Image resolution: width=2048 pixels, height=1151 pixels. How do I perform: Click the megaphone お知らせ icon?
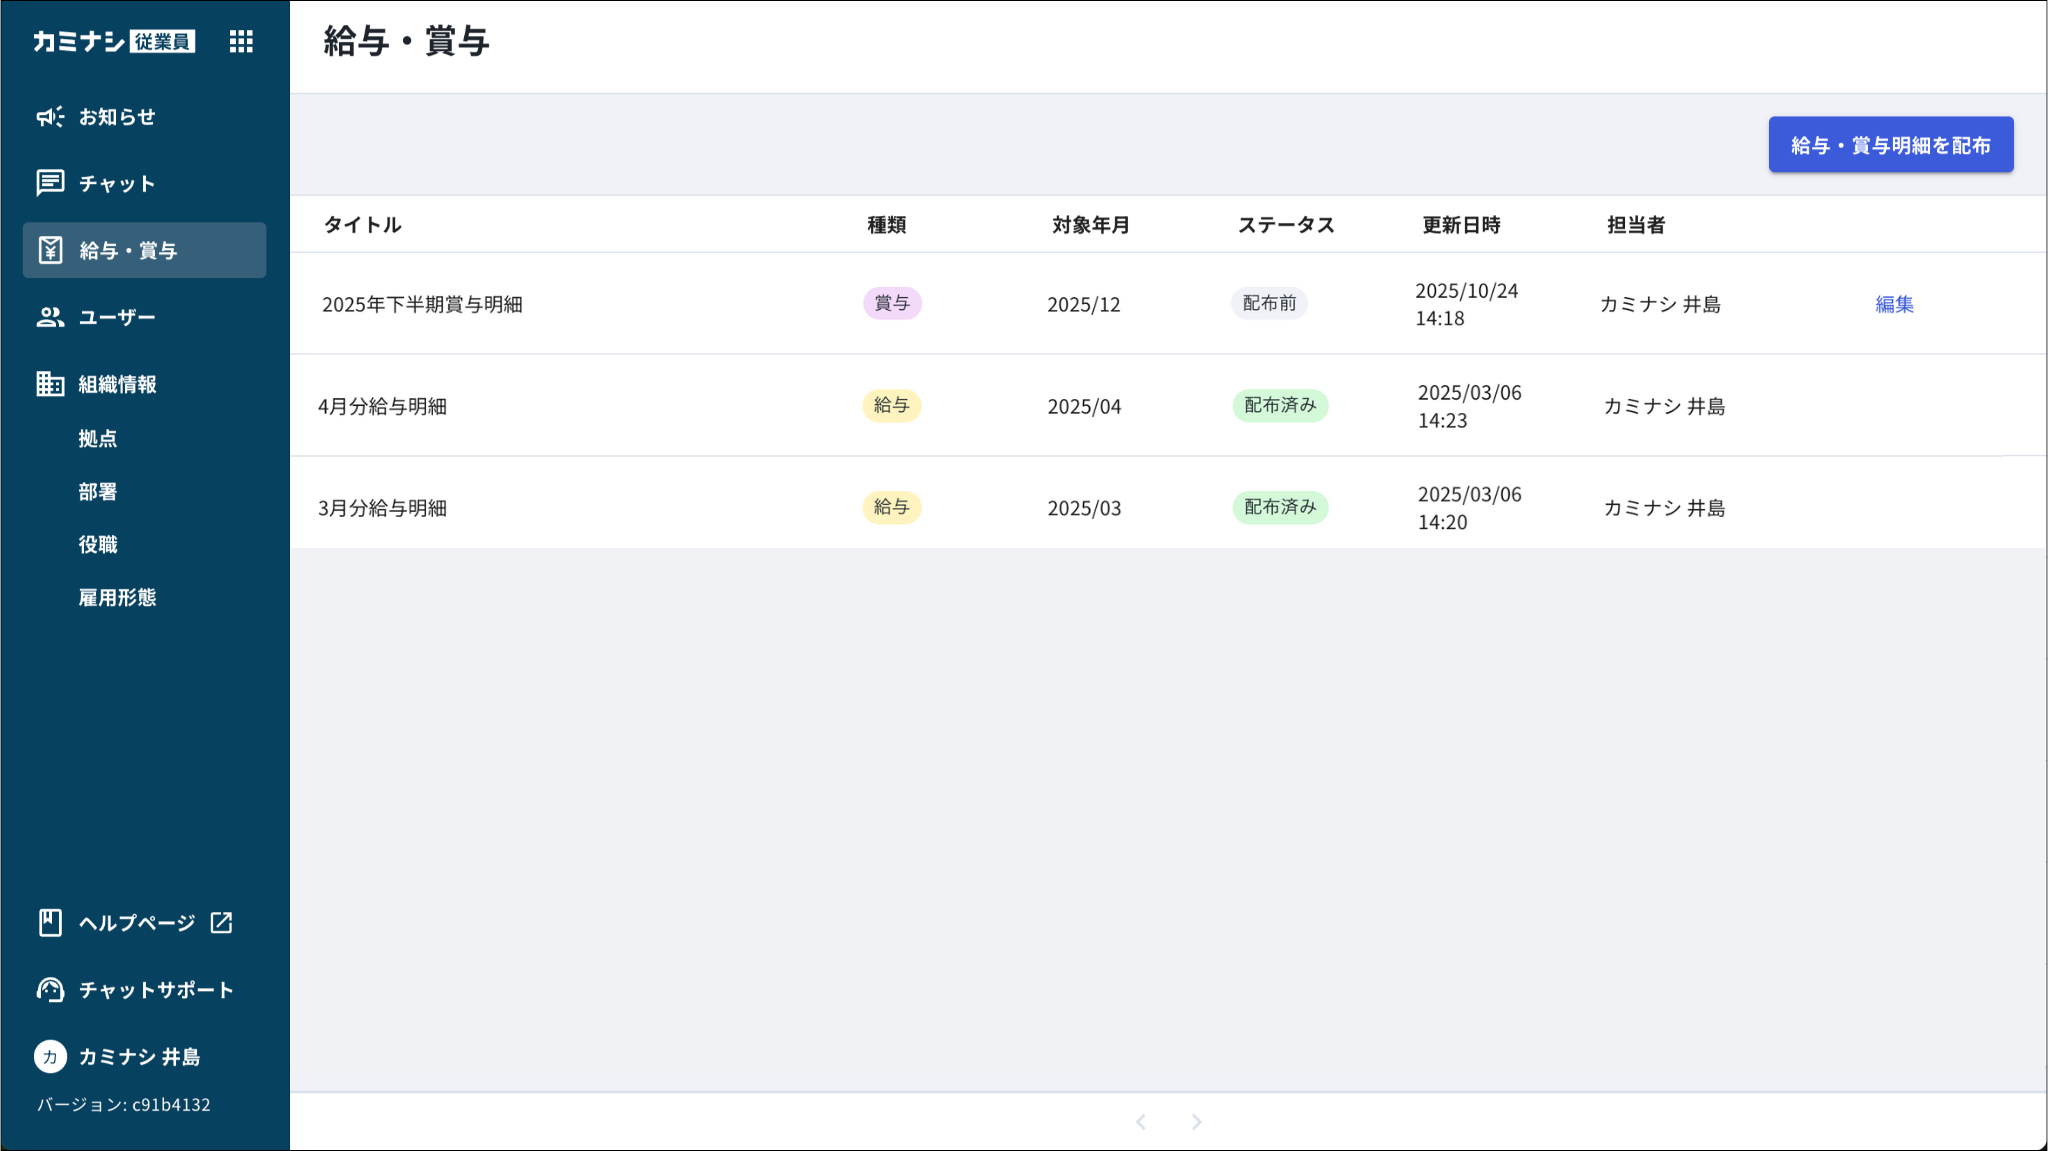(x=50, y=117)
